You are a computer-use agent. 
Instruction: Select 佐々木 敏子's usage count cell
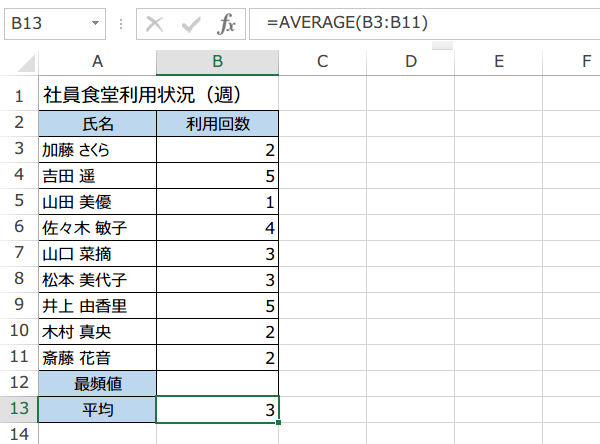click(x=217, y=228)
